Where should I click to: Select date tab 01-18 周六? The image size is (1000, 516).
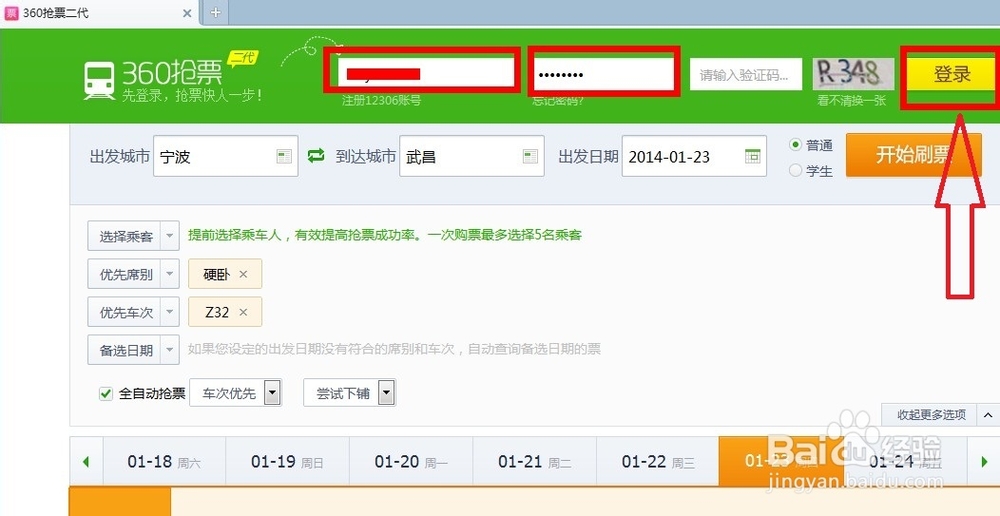click(164, 461)
